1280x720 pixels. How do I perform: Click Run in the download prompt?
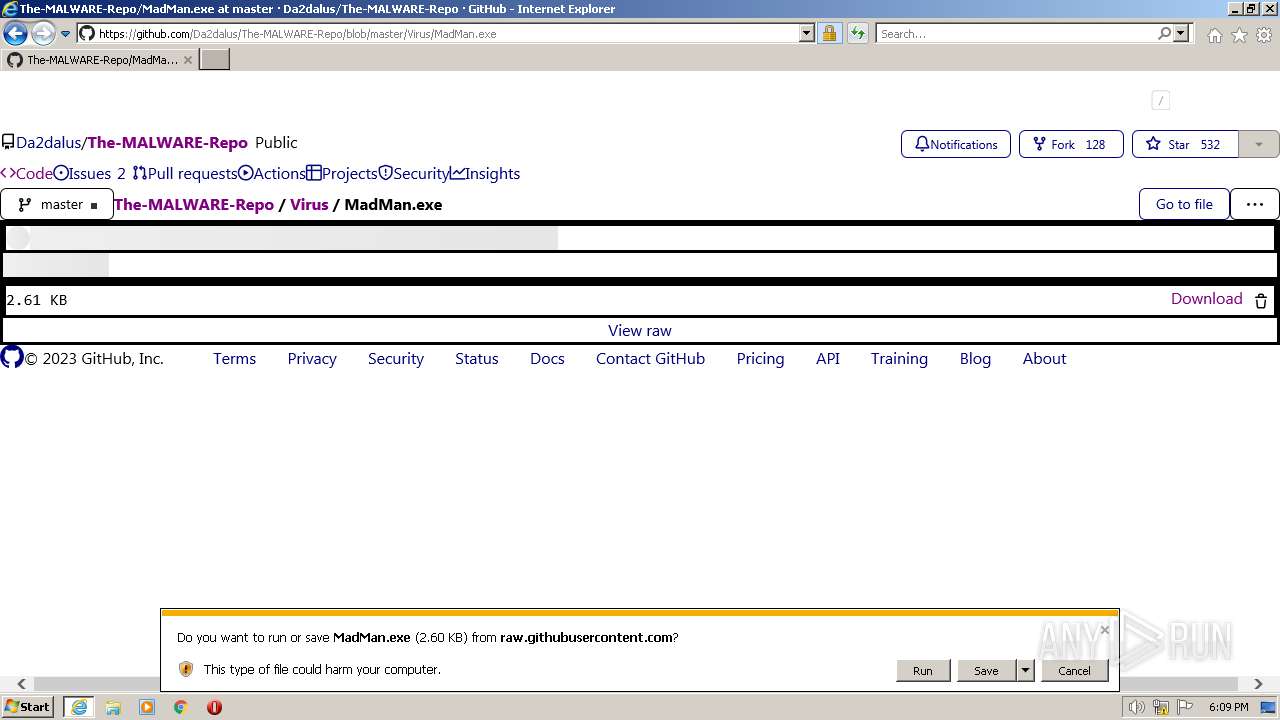click(923, 671)
